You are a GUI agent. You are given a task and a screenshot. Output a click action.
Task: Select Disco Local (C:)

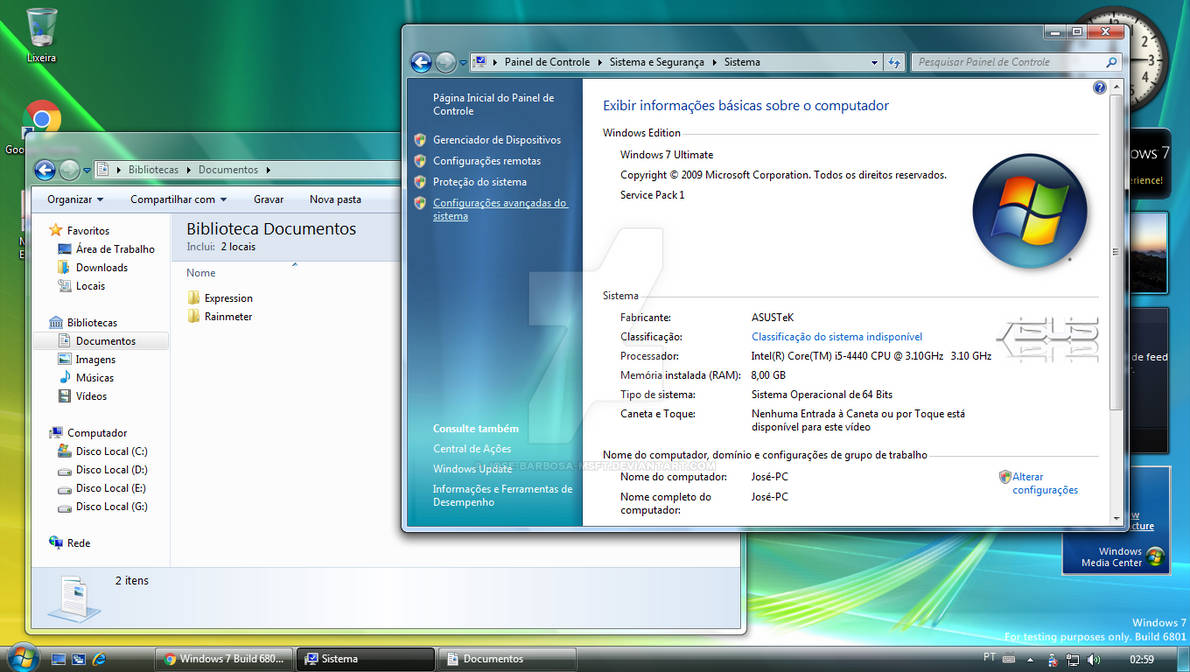tap(112, 452)
